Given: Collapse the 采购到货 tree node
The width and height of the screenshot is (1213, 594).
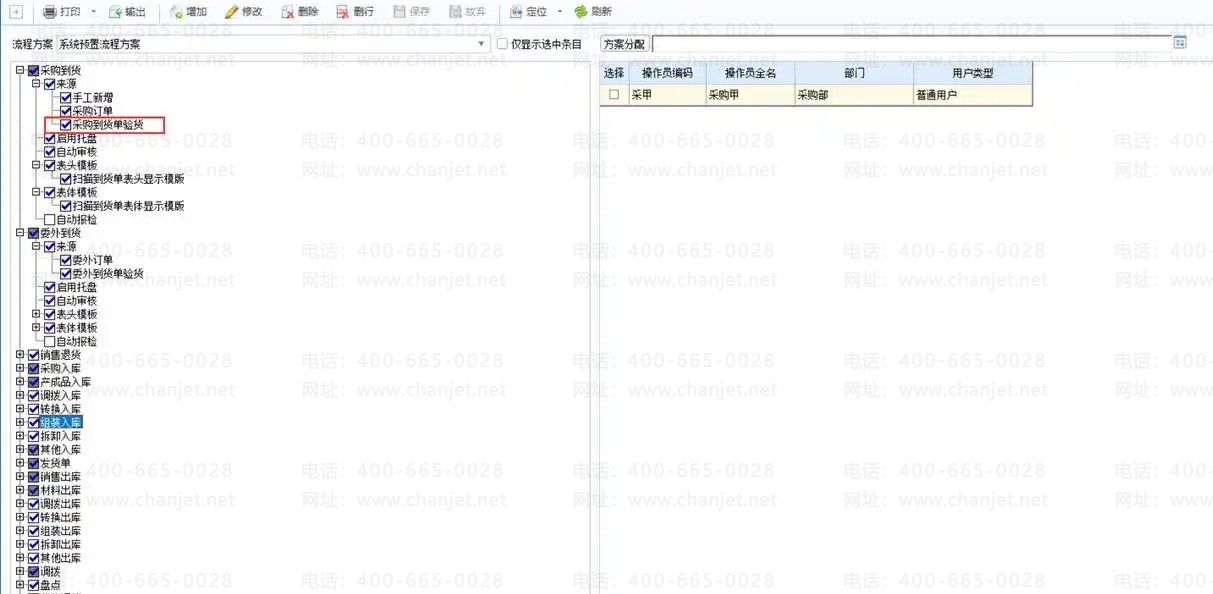Looking at the screenshot, I should [x=20, y=71].
